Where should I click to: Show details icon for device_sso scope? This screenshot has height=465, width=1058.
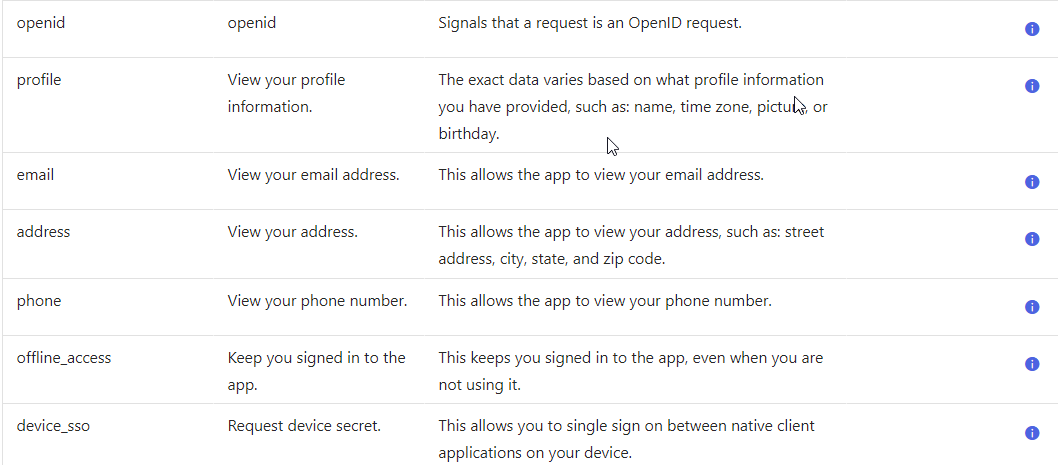(1032, 433)
